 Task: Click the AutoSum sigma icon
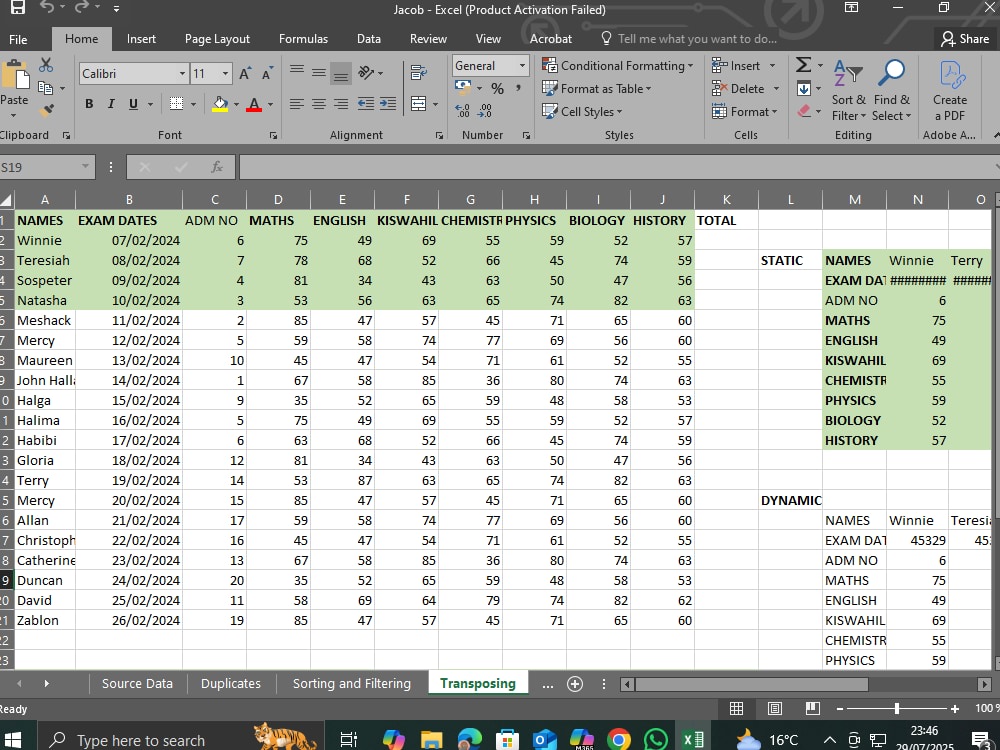[804, 65]
